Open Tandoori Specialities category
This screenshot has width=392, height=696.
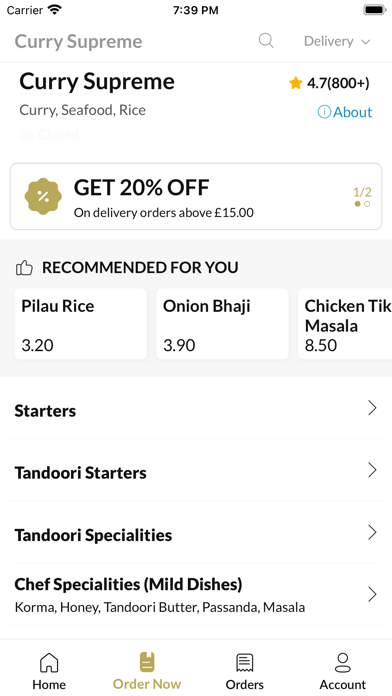(x=196, y=533)
